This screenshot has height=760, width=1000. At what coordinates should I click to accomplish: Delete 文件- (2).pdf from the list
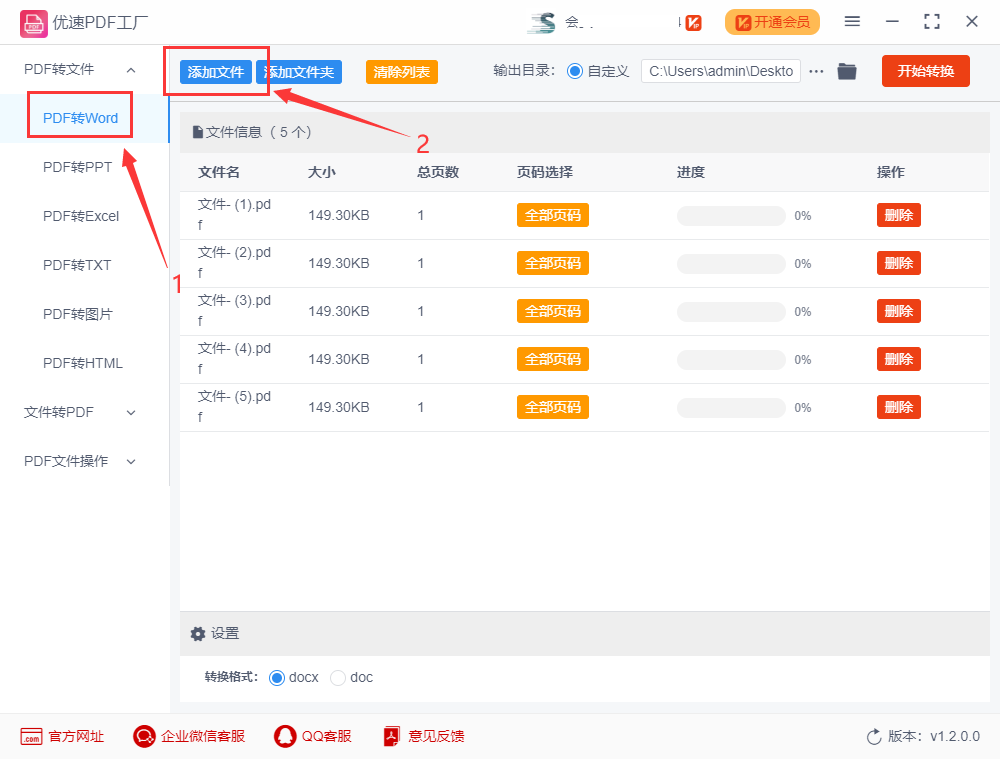tap(899, 263)
